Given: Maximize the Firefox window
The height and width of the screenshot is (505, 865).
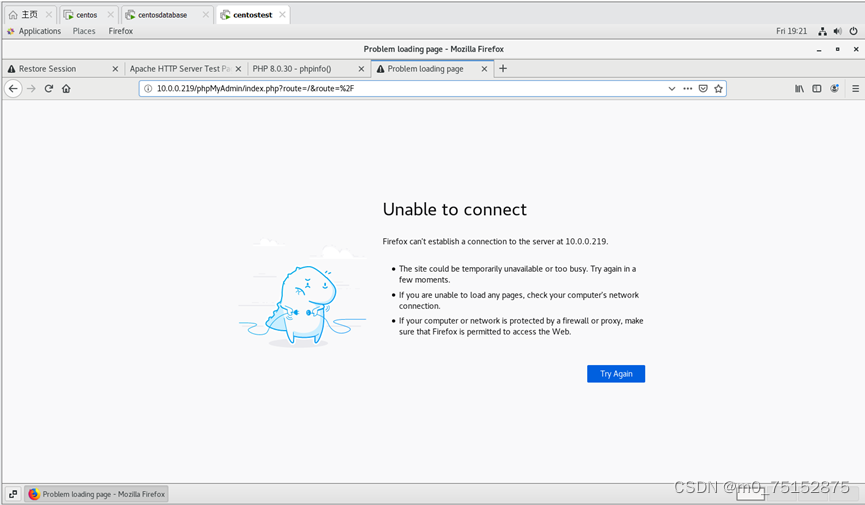Looking at the screenshot, I should (837, 49).
